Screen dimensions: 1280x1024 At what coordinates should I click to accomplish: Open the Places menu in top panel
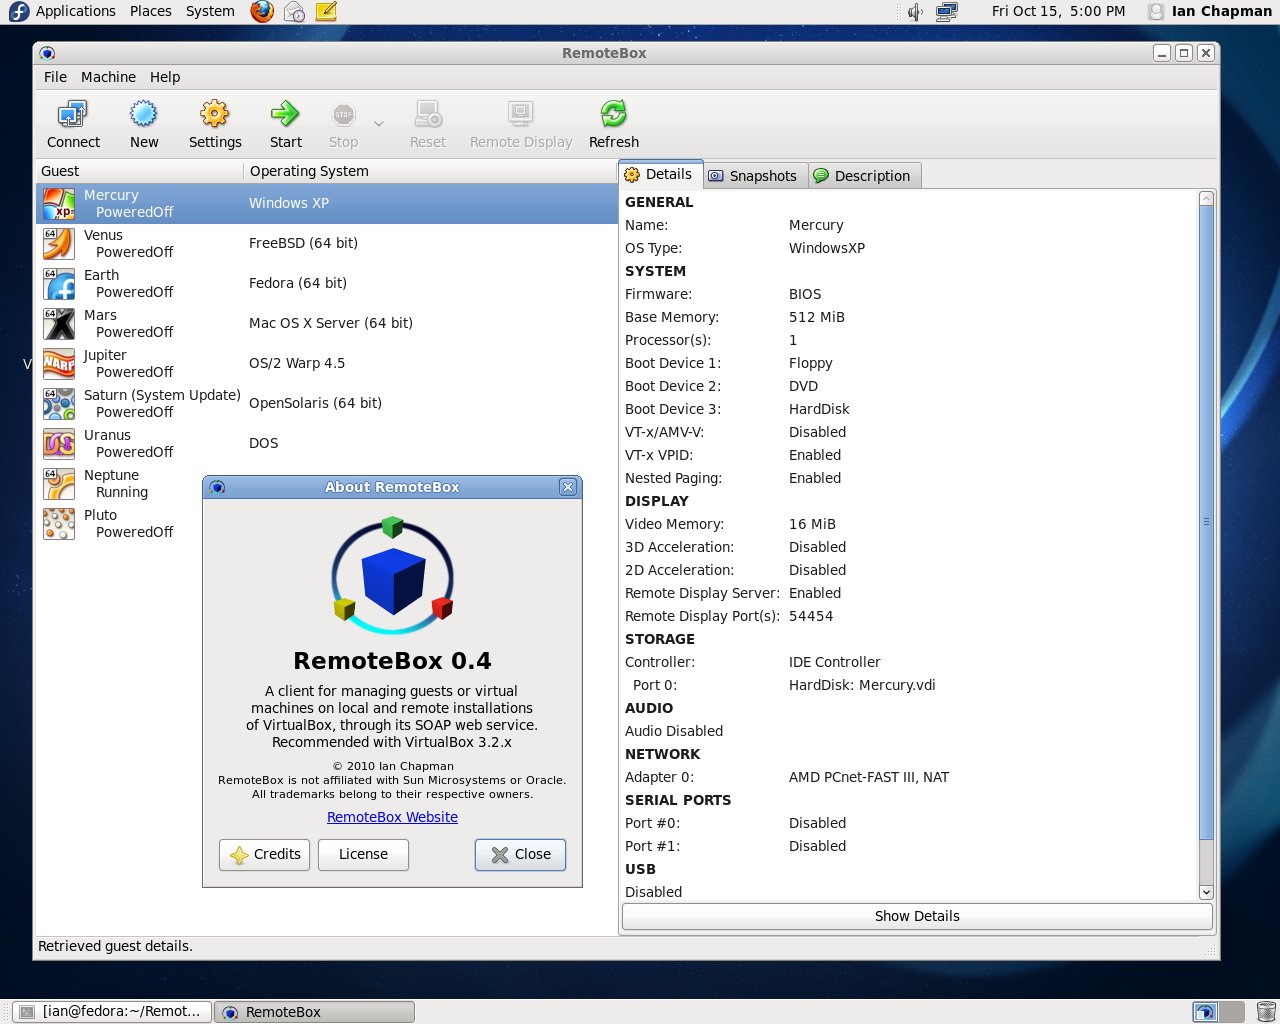pyautogui.click(x=150, y=11)
